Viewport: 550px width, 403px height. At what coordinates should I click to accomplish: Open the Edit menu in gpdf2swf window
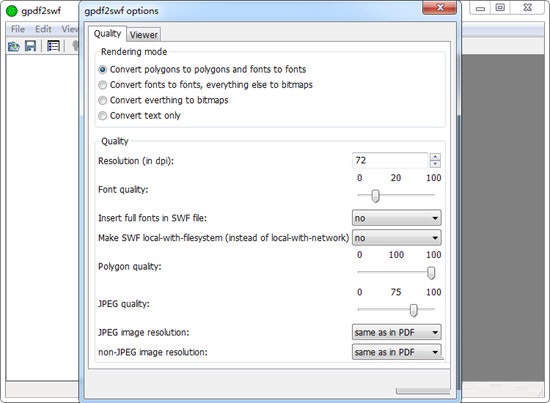[43, 29]
